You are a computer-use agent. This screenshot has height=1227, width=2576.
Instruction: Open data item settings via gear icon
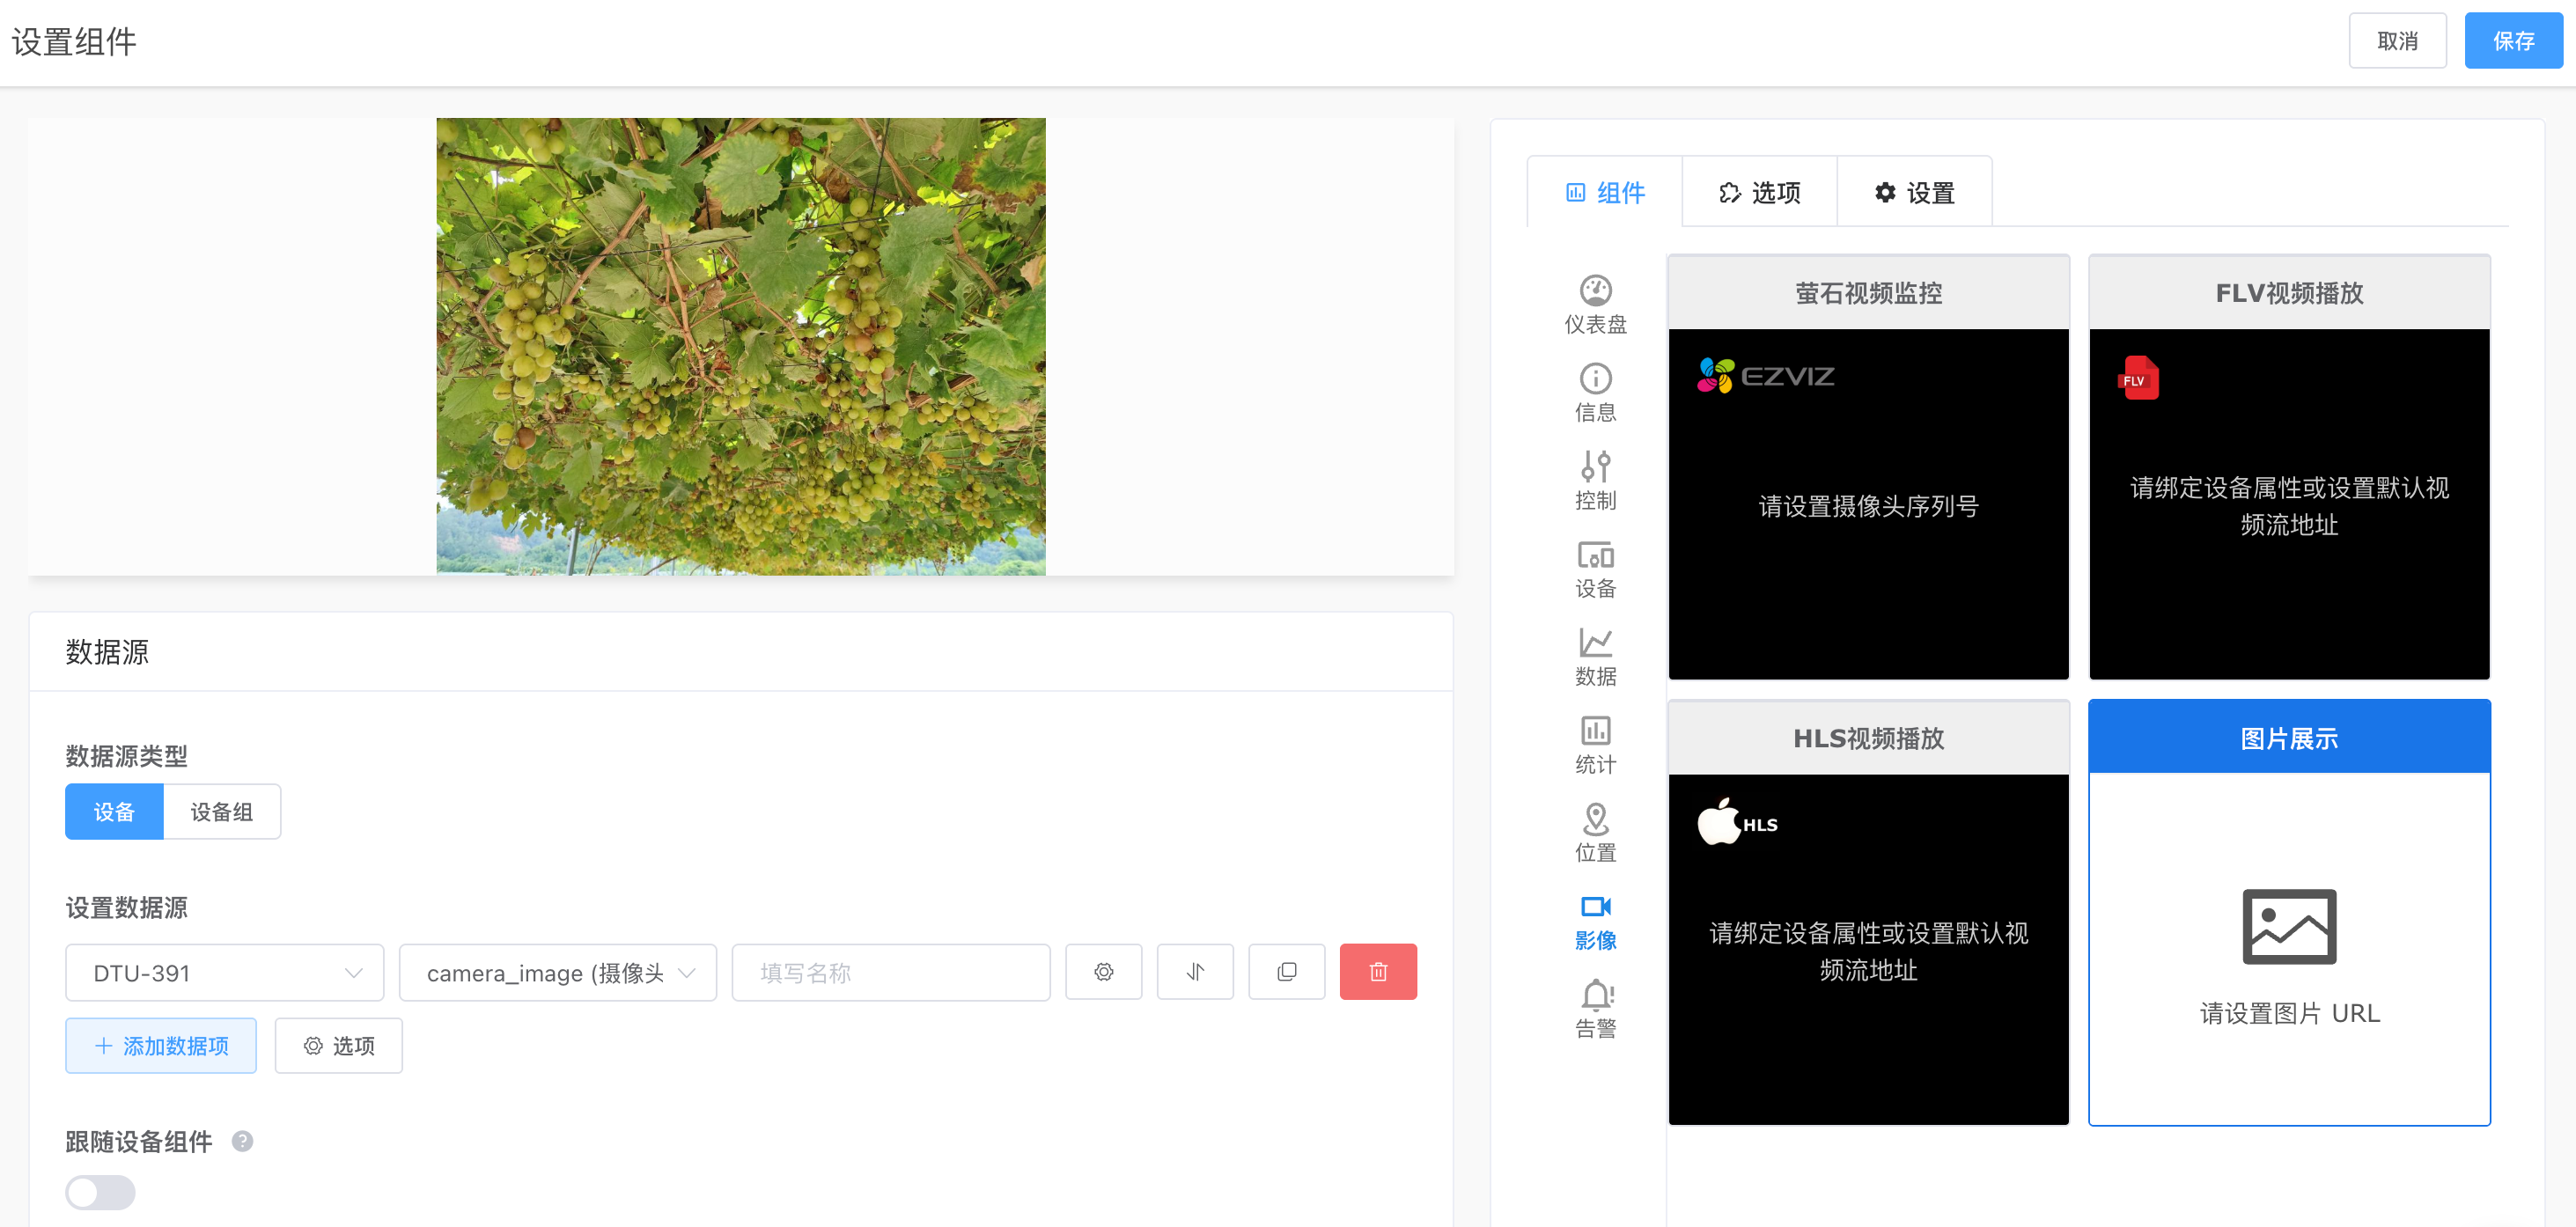pyautogui.click(x=1103, y=971)
